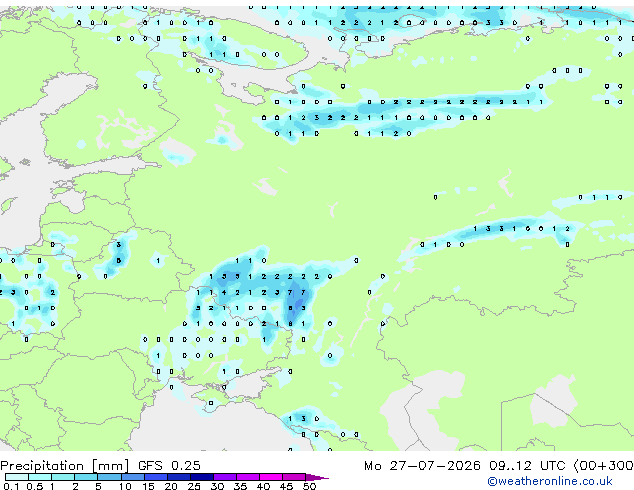This screenshot has width=634, height=490.
Task: Click the "0.5" legend scale label
Action: point(35,486)
